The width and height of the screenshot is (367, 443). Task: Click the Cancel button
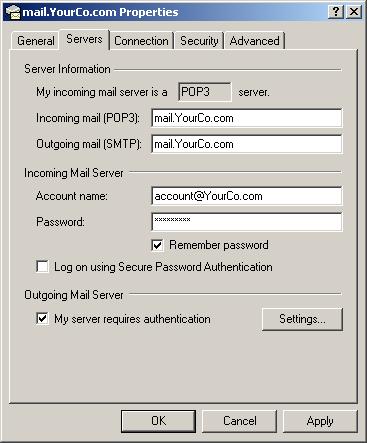click(x=240, y=421)
